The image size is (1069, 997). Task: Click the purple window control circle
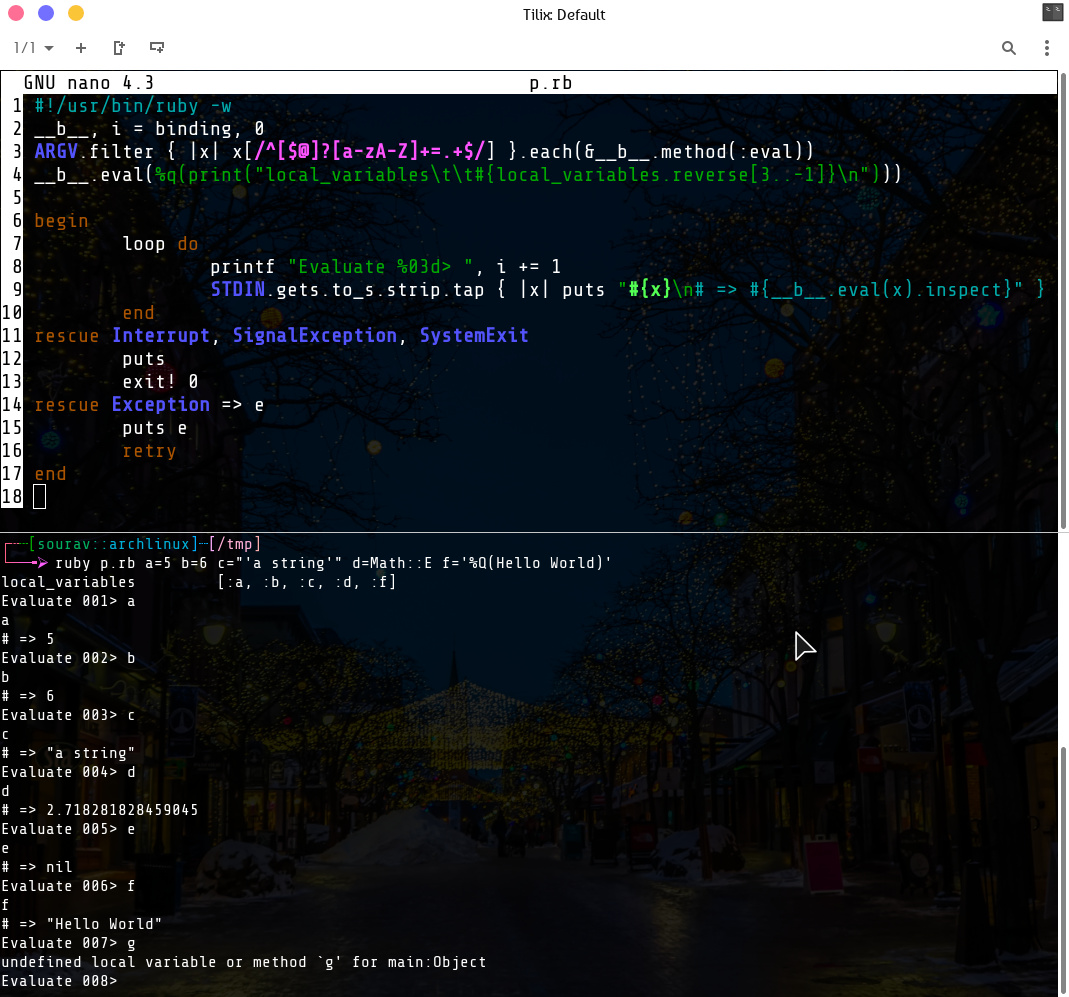tap(46, 14)
